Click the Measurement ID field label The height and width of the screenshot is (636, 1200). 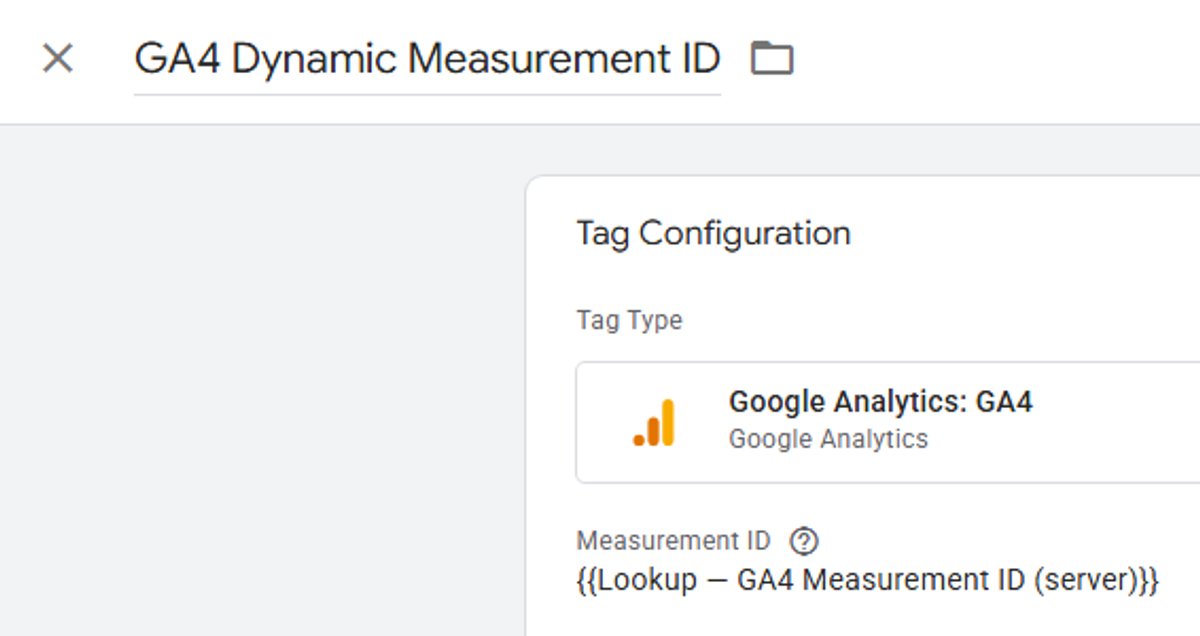click(673, 541)
